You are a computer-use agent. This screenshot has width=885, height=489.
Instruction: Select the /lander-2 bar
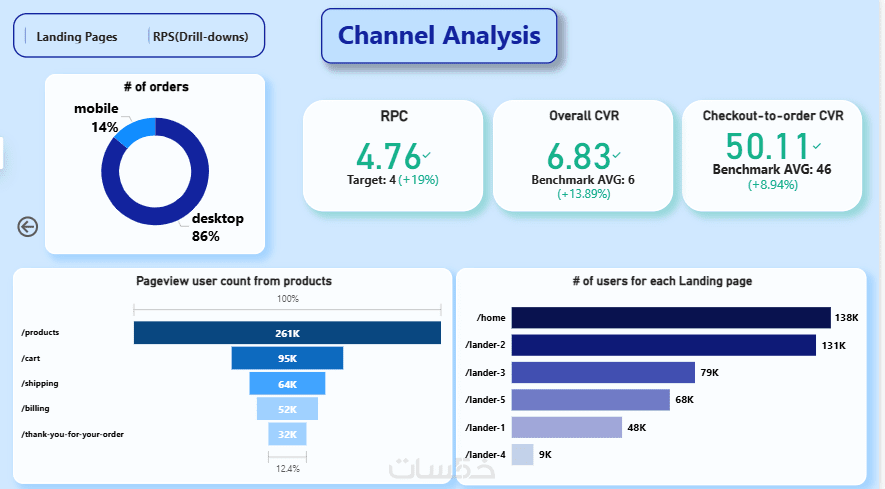[664, 345]
